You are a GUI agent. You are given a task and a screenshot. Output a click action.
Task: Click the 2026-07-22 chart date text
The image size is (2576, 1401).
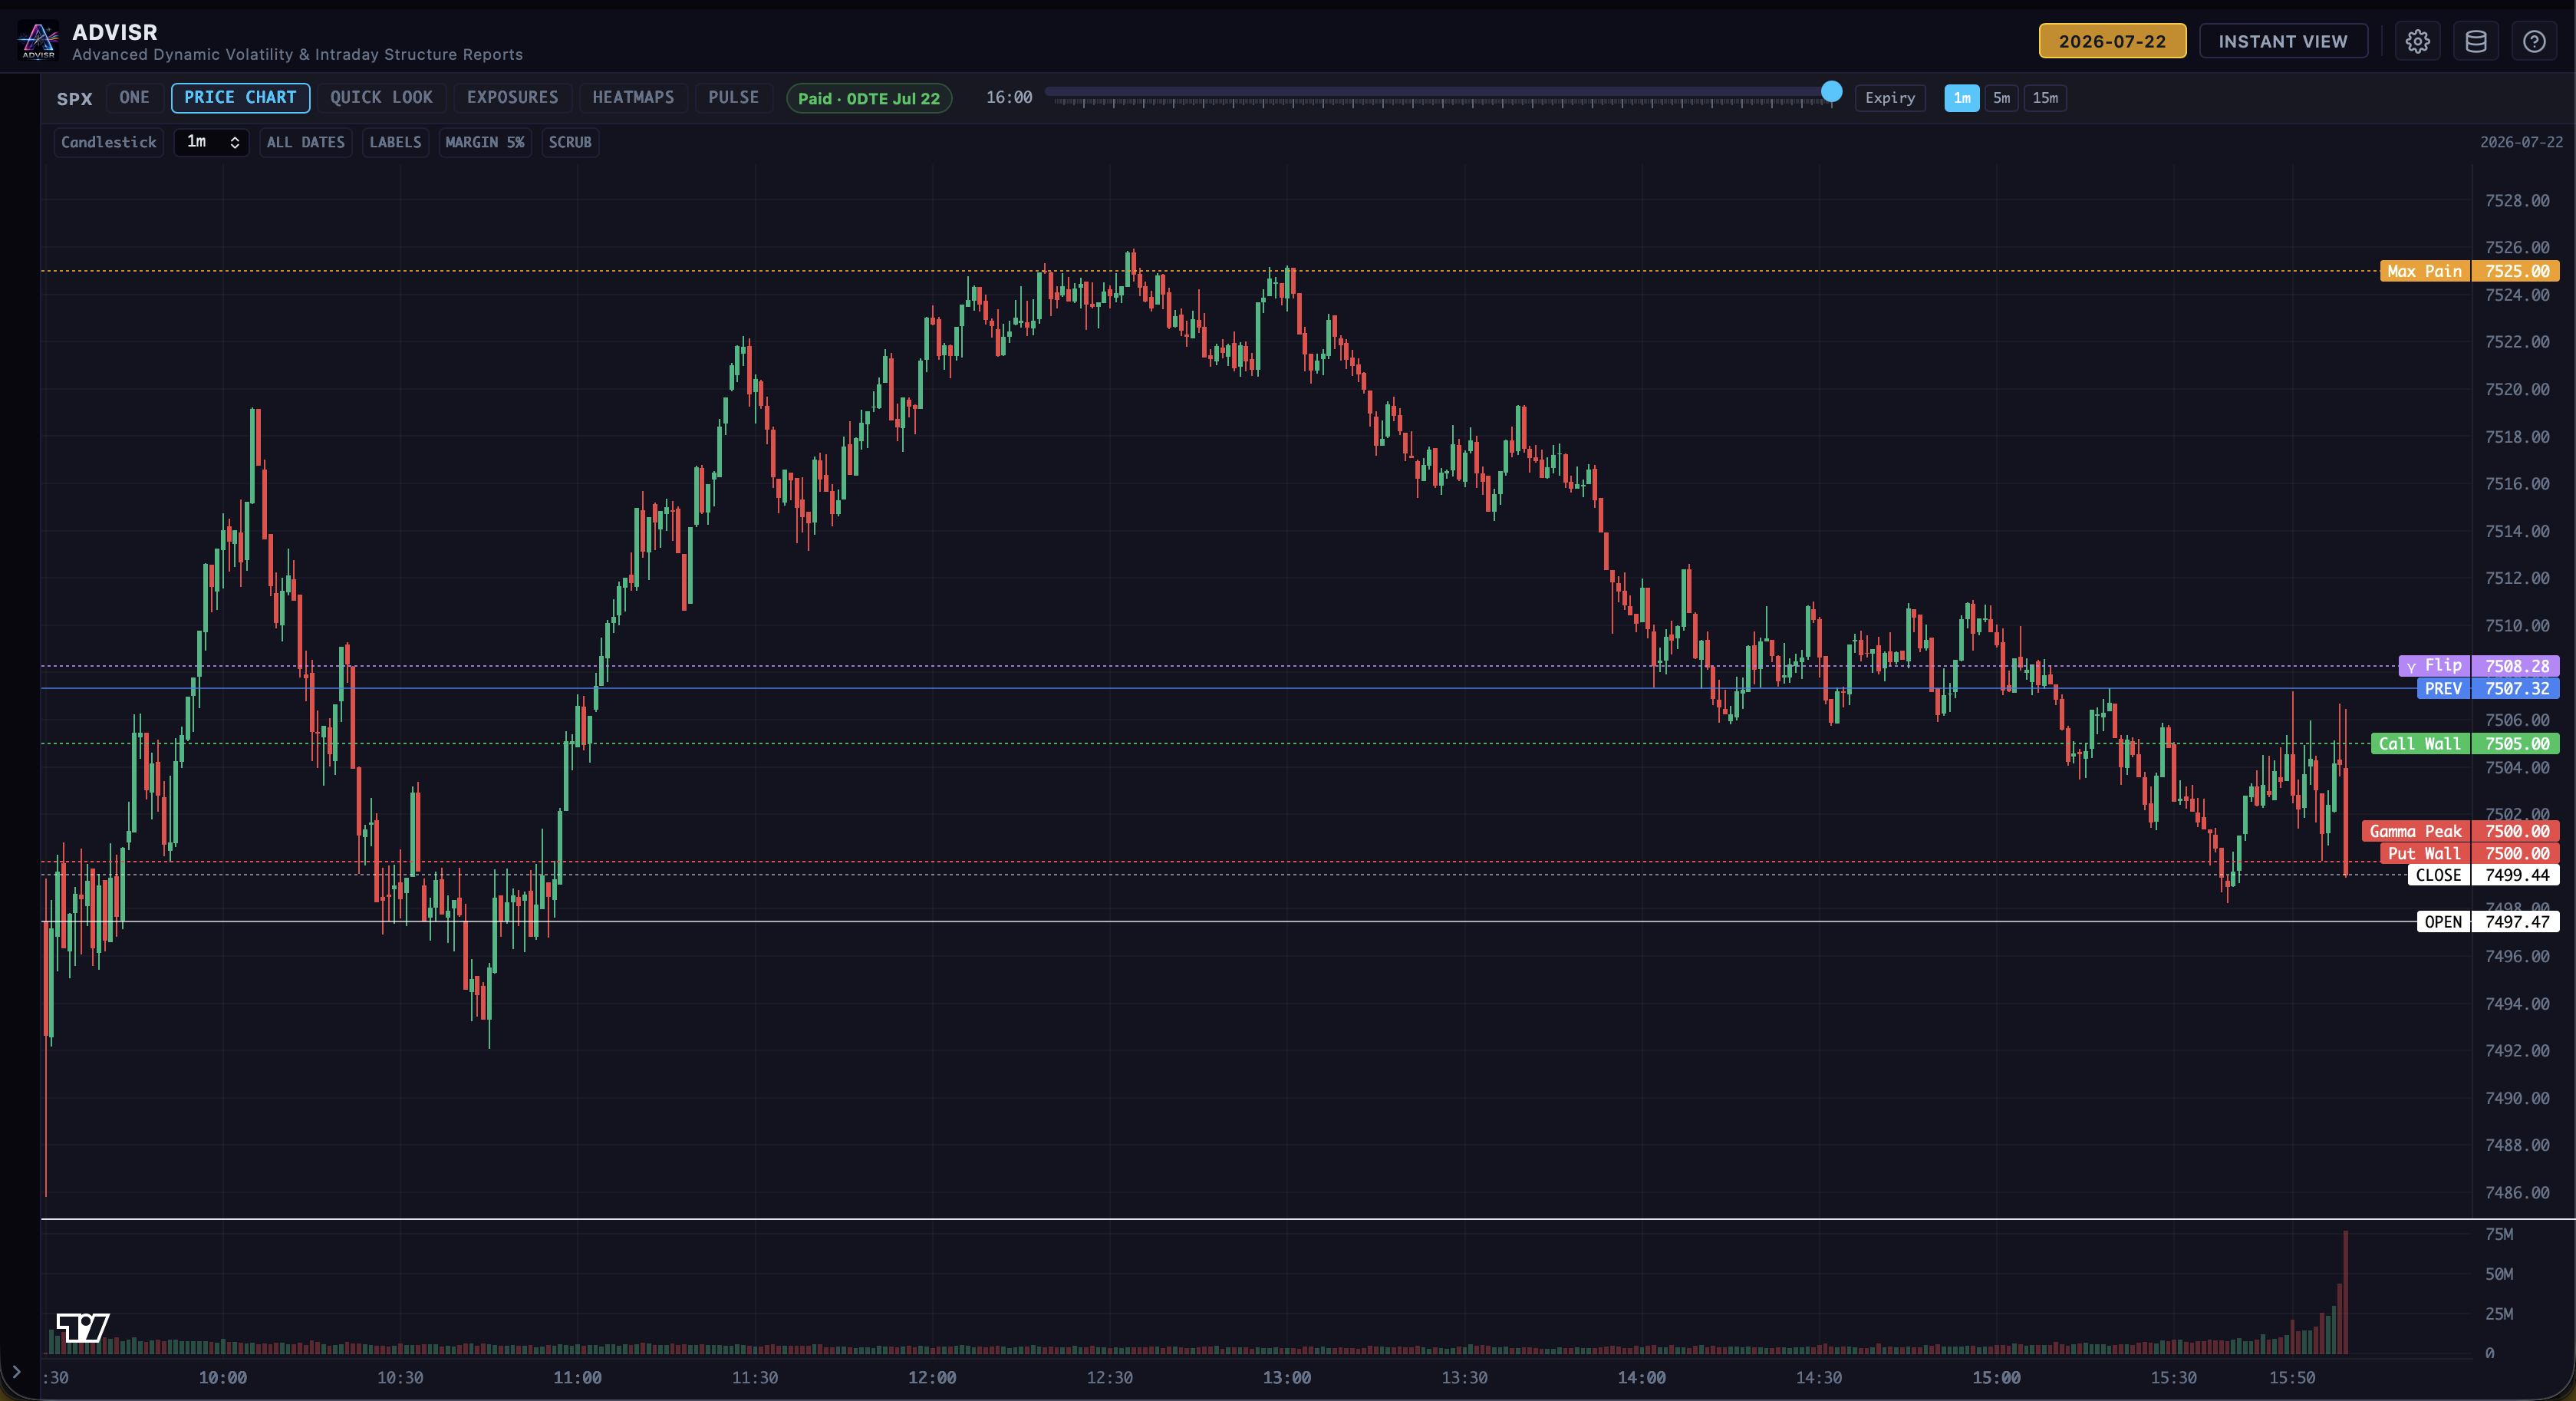pos(2521,142)
